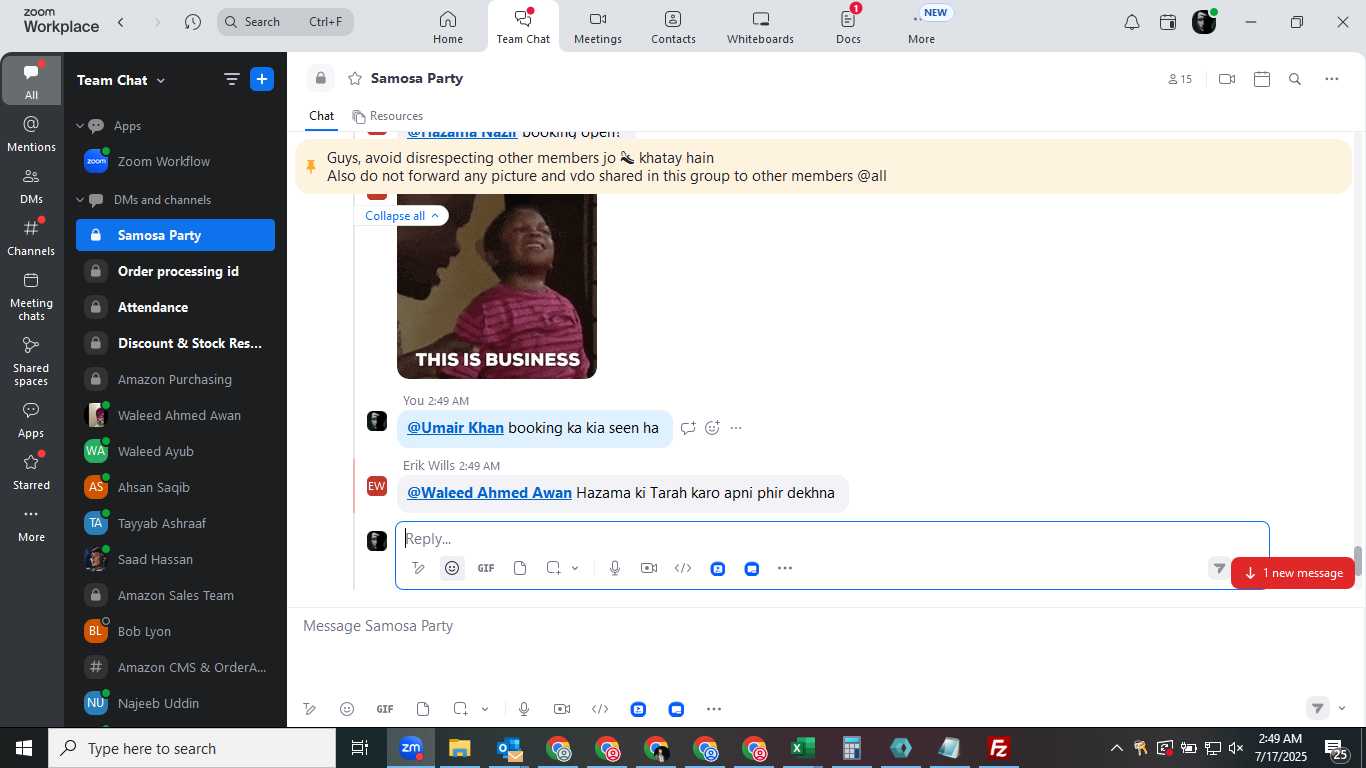Open the More menu in top navigation
1366x768 pixels.
[921, 27]
